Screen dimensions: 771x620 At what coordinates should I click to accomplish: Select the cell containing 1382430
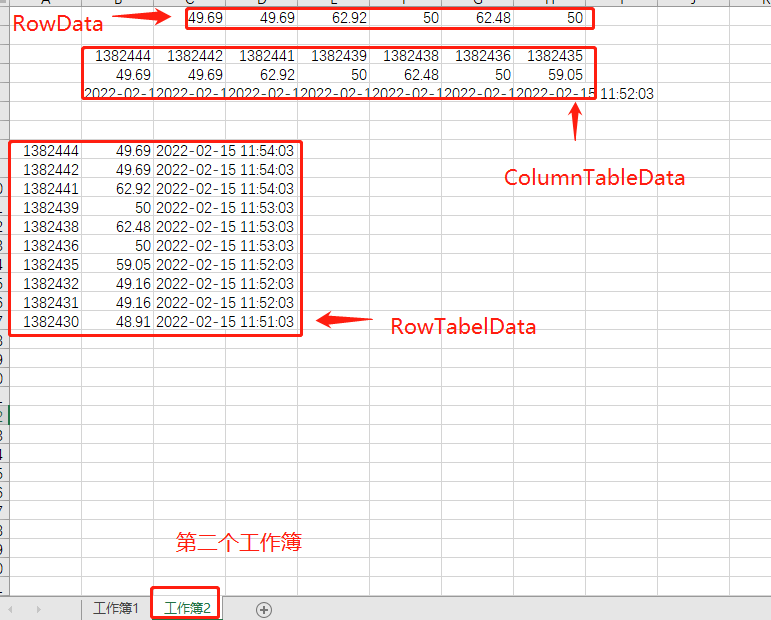pyautogui.click(x=50, y=322)
